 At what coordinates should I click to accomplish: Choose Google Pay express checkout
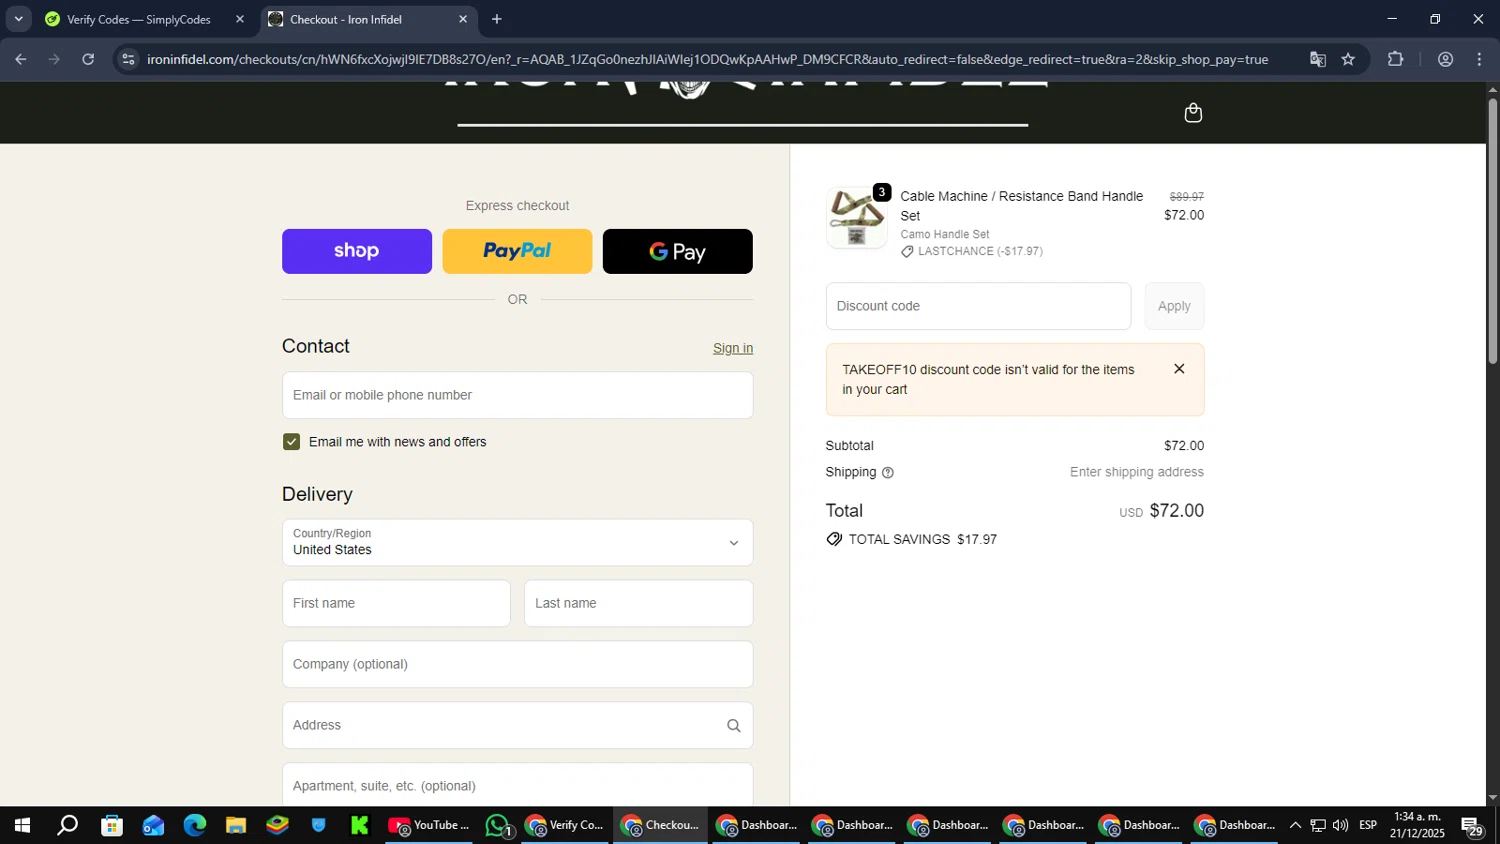677,251
